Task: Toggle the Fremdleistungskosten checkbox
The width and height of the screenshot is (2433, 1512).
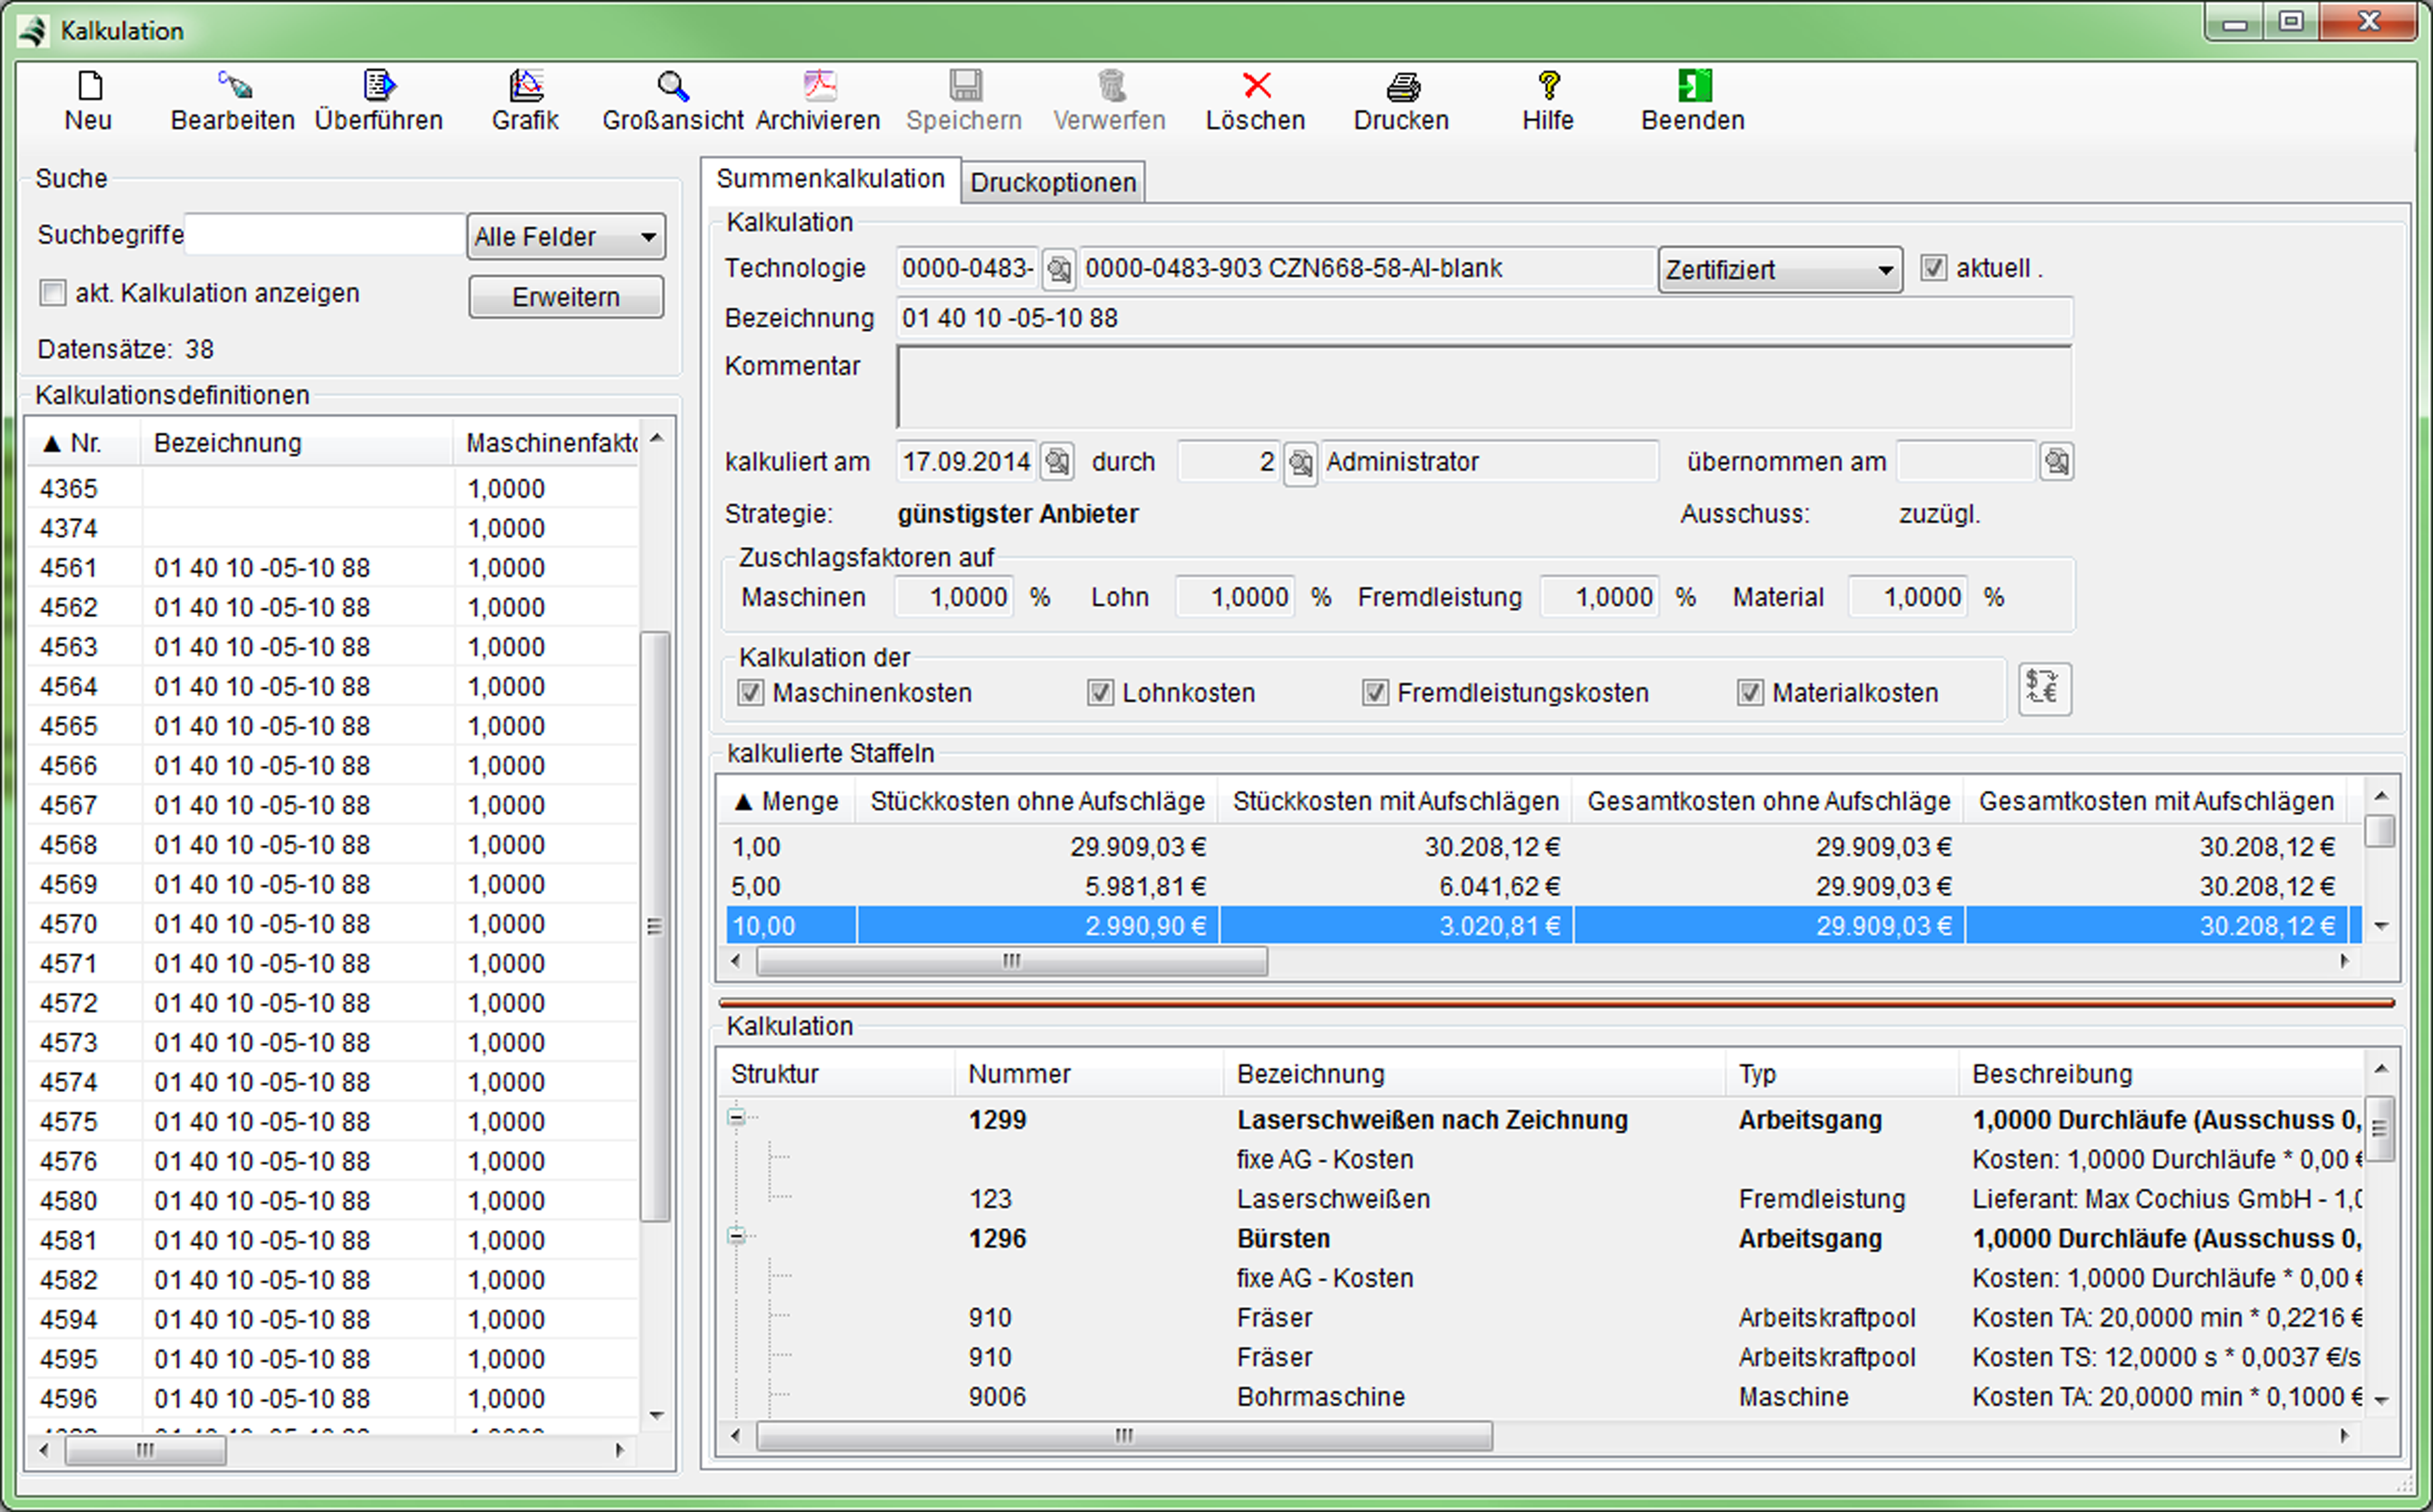Action: point(1375,692)
